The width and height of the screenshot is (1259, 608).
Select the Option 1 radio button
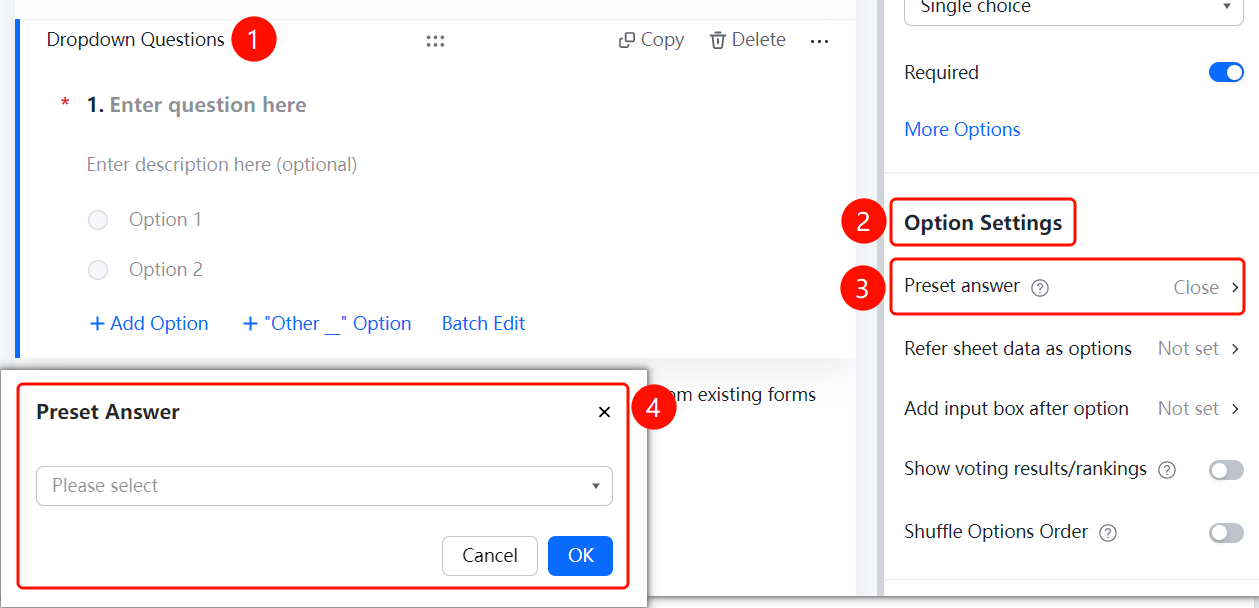[x=98, y=220]
